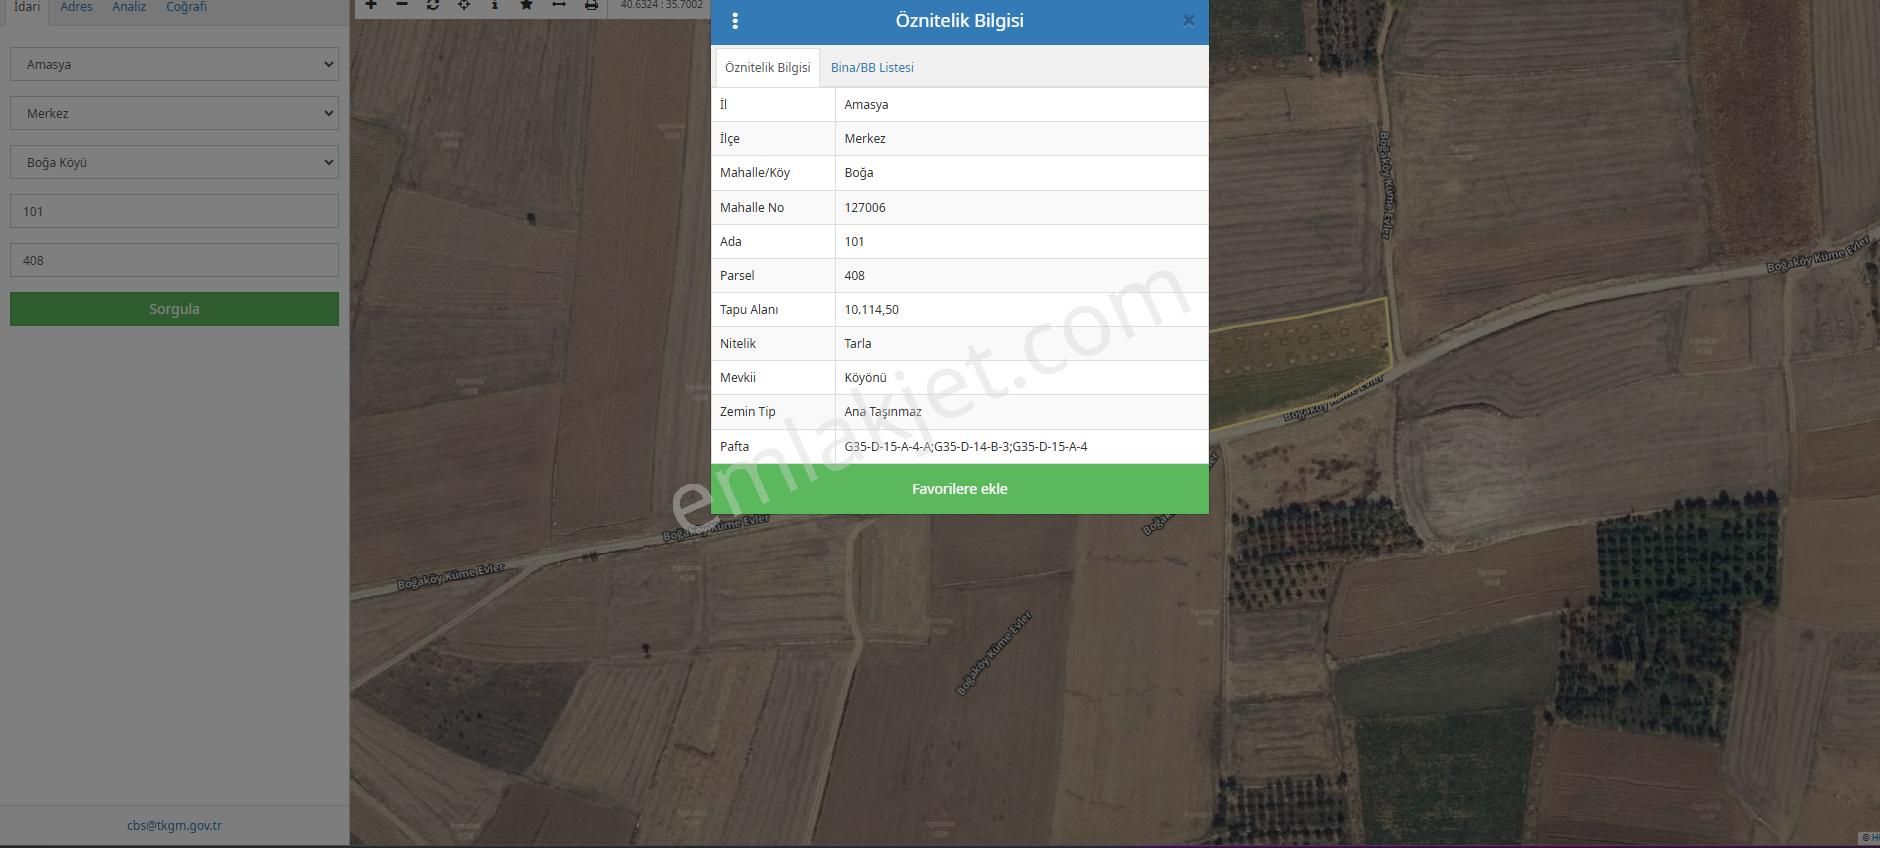Viewport: 1880px width, 848px height.
Task: Select the info query tool
Action: [x=495, y=5]
